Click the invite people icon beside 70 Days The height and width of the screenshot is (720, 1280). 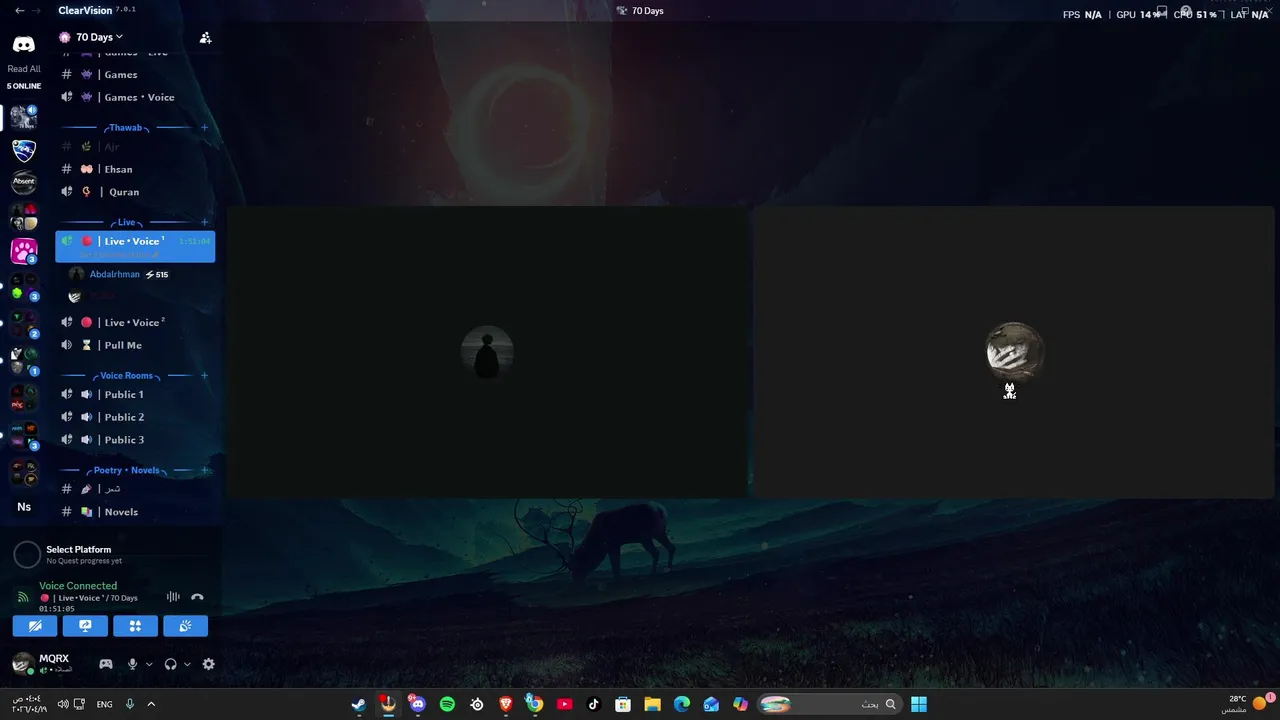tap(205, 38)
